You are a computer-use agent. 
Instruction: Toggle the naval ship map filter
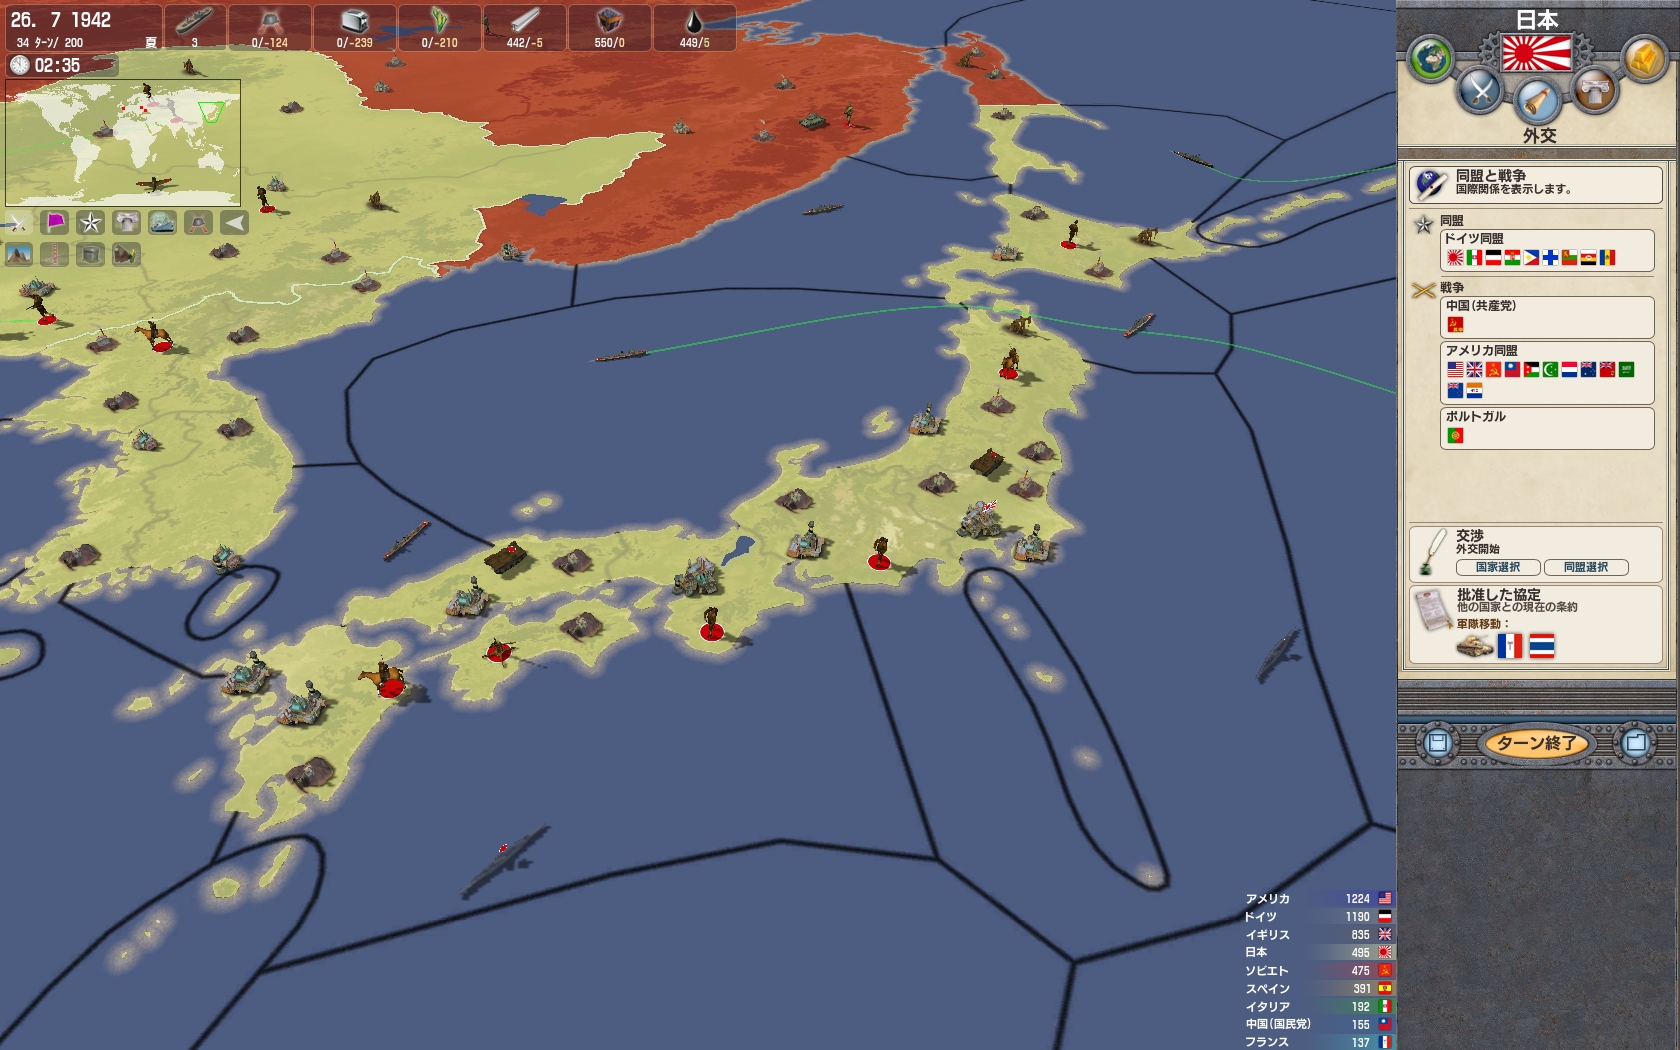pos(162,223)
